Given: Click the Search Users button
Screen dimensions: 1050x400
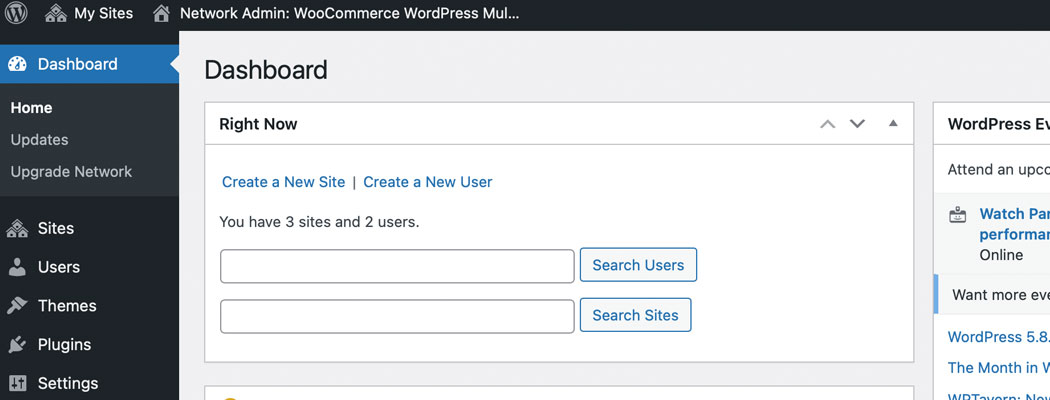Looking at the screenshot, I should tap(638, 265).
